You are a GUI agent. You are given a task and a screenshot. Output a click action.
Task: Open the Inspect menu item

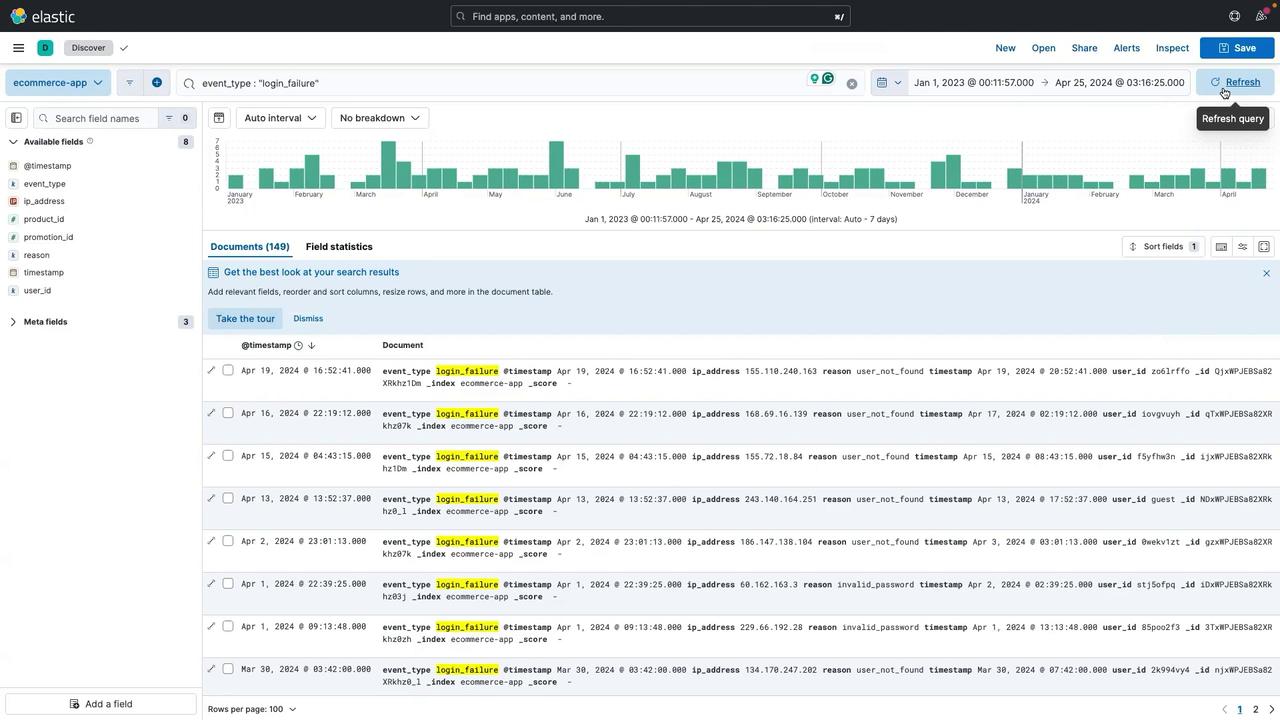[1172, 48]
